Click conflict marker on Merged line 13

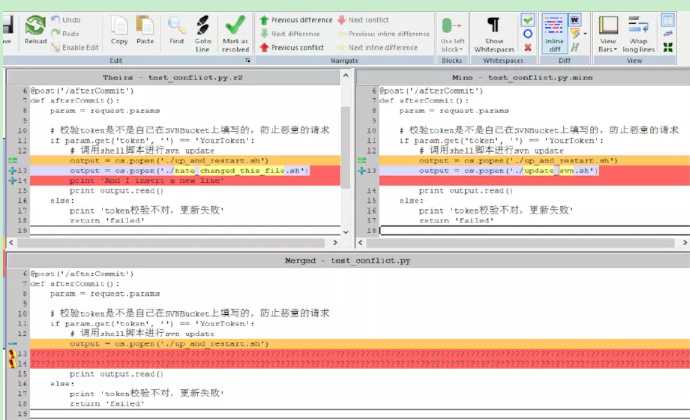coord(12,354)
